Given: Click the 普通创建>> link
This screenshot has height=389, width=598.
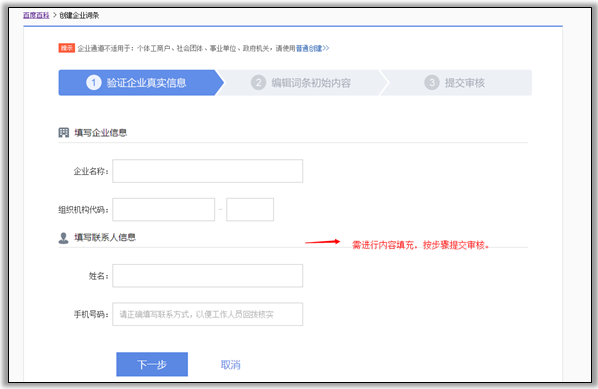Looking at the screenshot, I should 312,48.
